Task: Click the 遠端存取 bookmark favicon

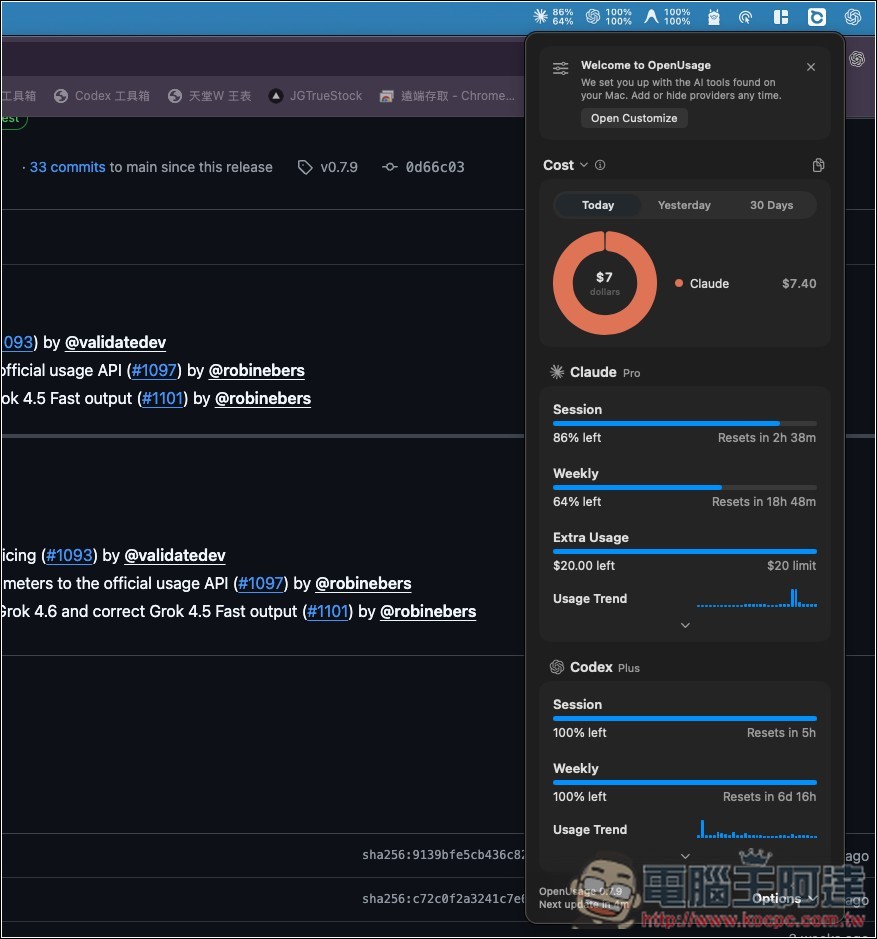Action: click(x=386, y=96)
